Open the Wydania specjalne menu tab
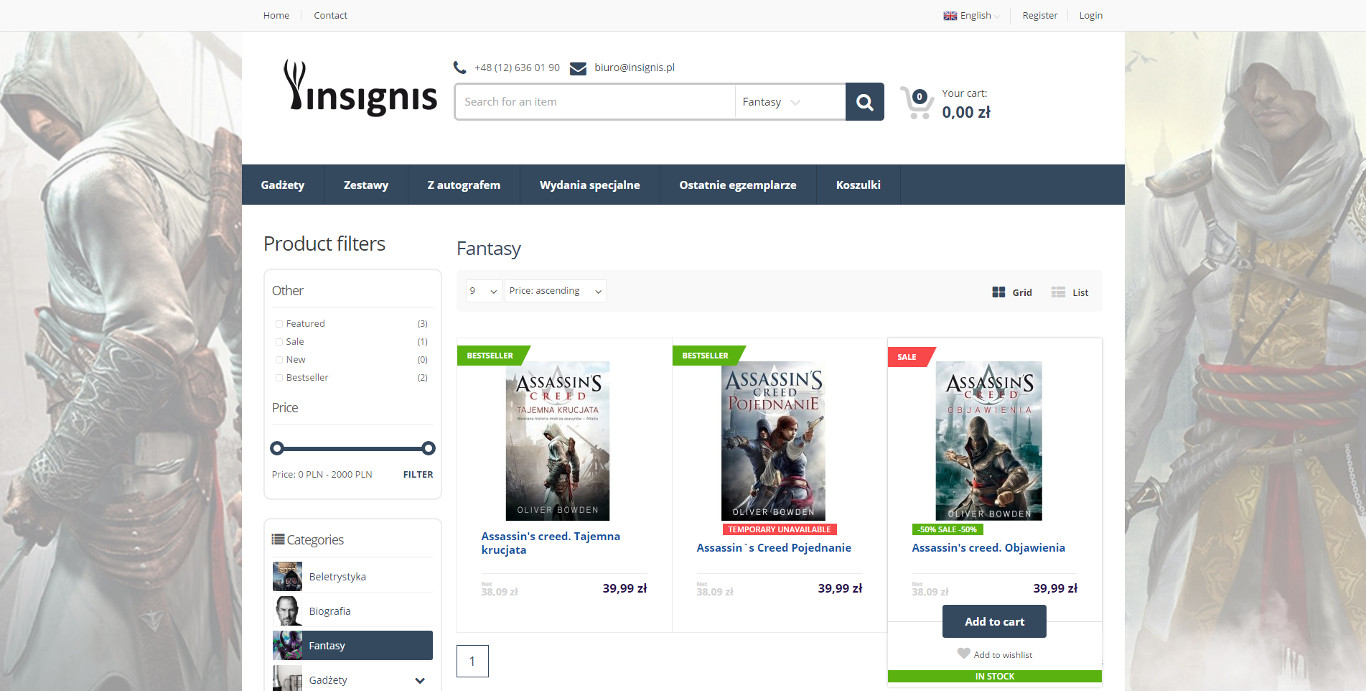Screen dimensions: 1366x691 [x=590, y=185]
